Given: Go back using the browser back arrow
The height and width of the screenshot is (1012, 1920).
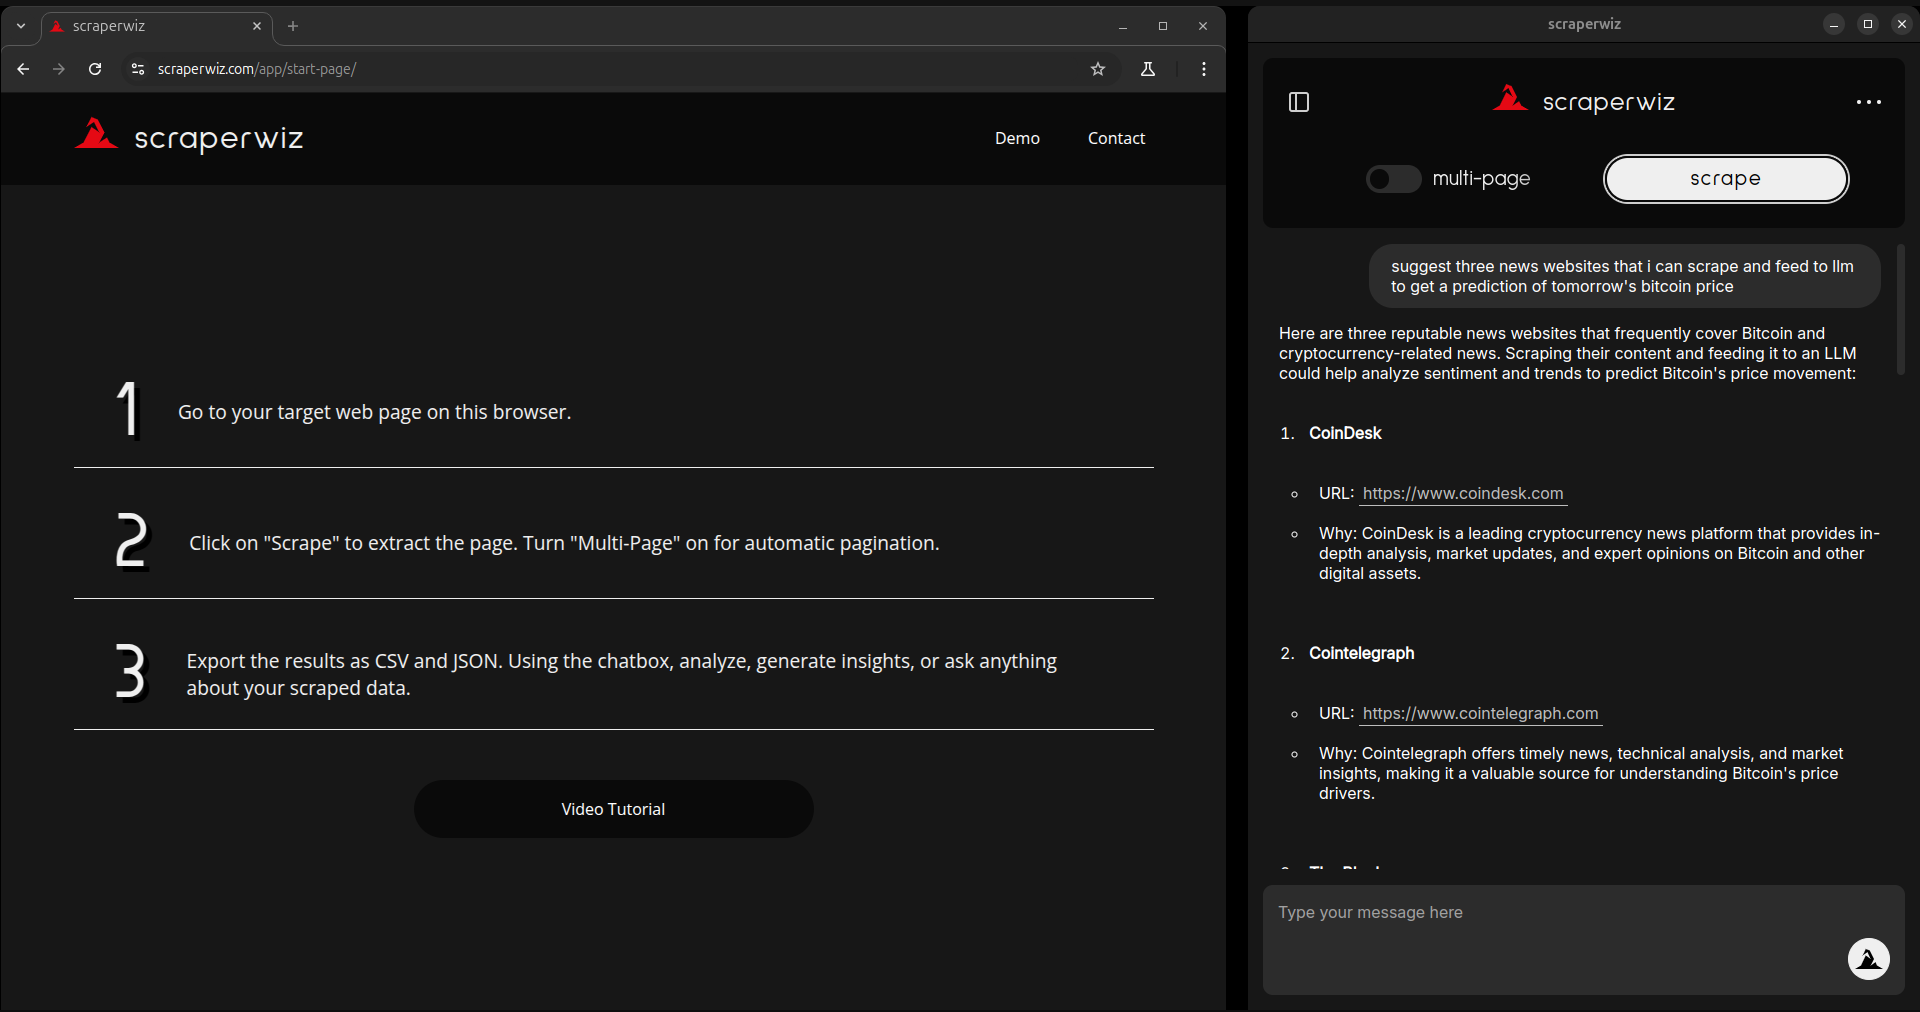Looking at the screenshot, I should coord(24,69).
